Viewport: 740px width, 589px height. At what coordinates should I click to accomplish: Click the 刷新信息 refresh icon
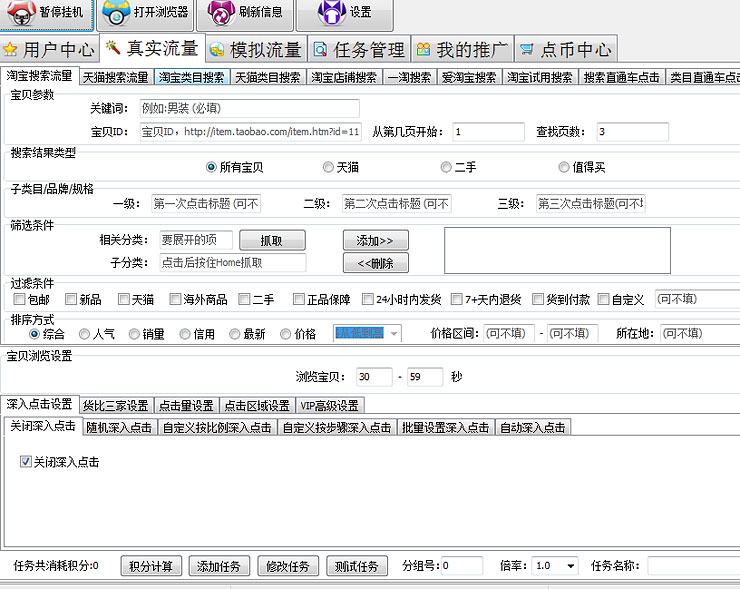[220, 13]
